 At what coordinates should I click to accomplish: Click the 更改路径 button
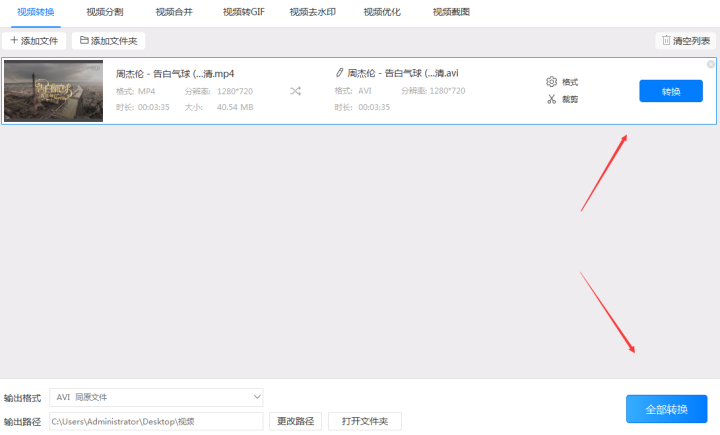click(295, 421)
